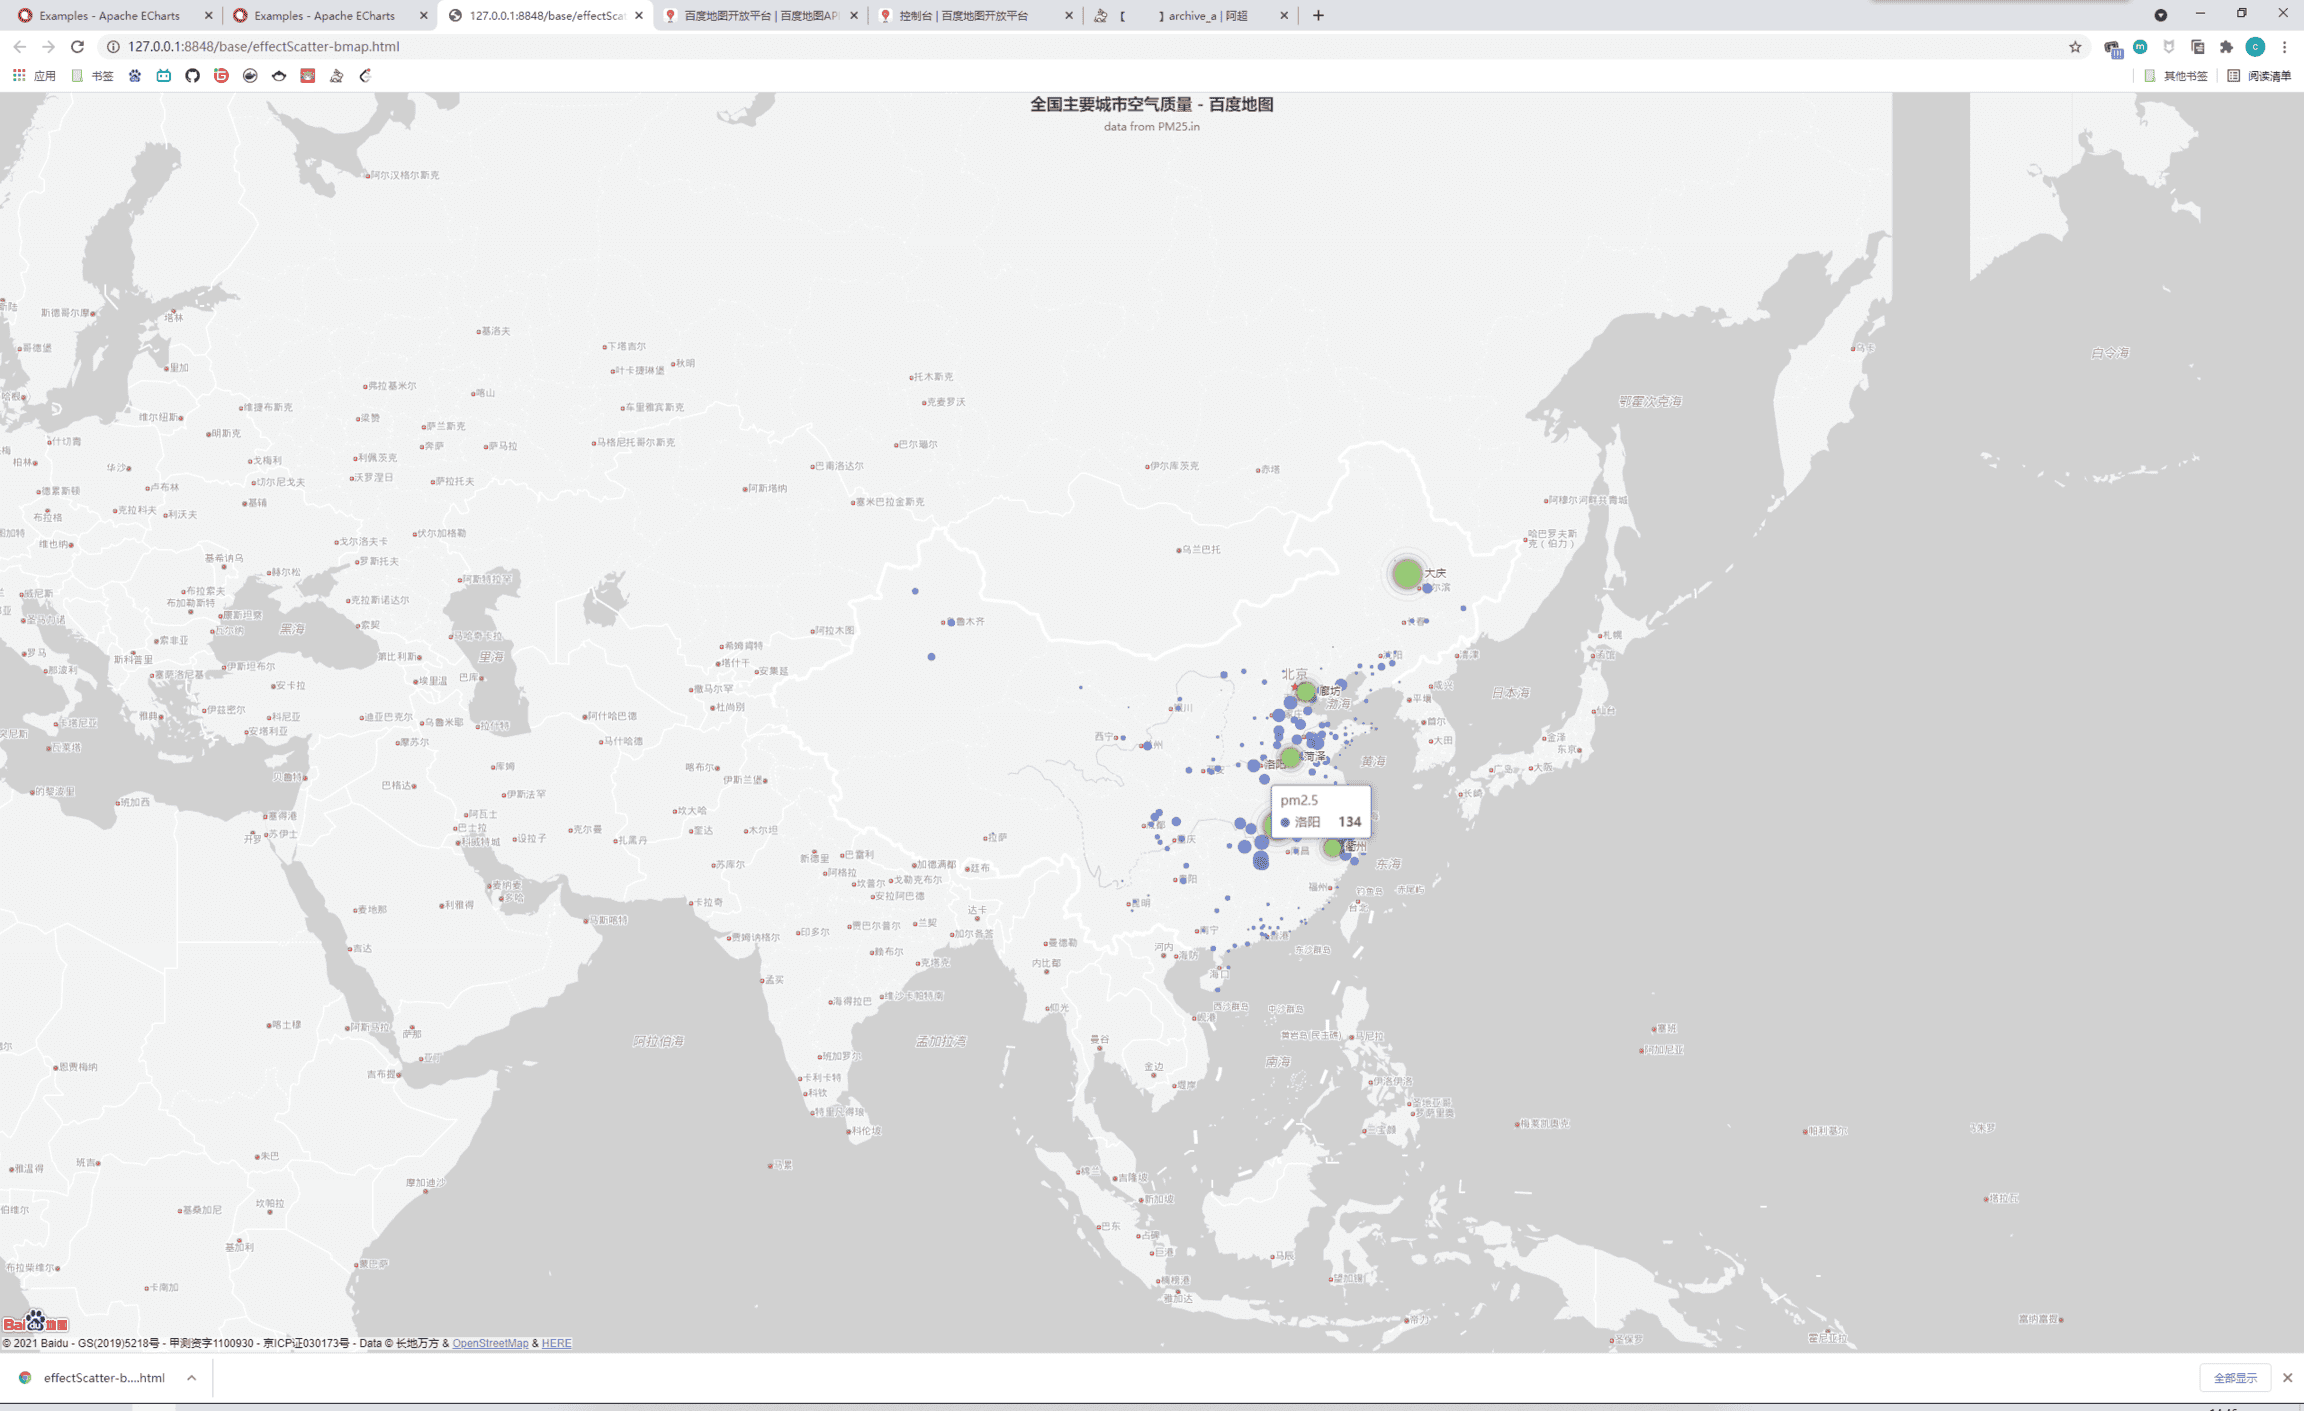Open the OpenStreetMap attribution link

[x=490, y=1343]
